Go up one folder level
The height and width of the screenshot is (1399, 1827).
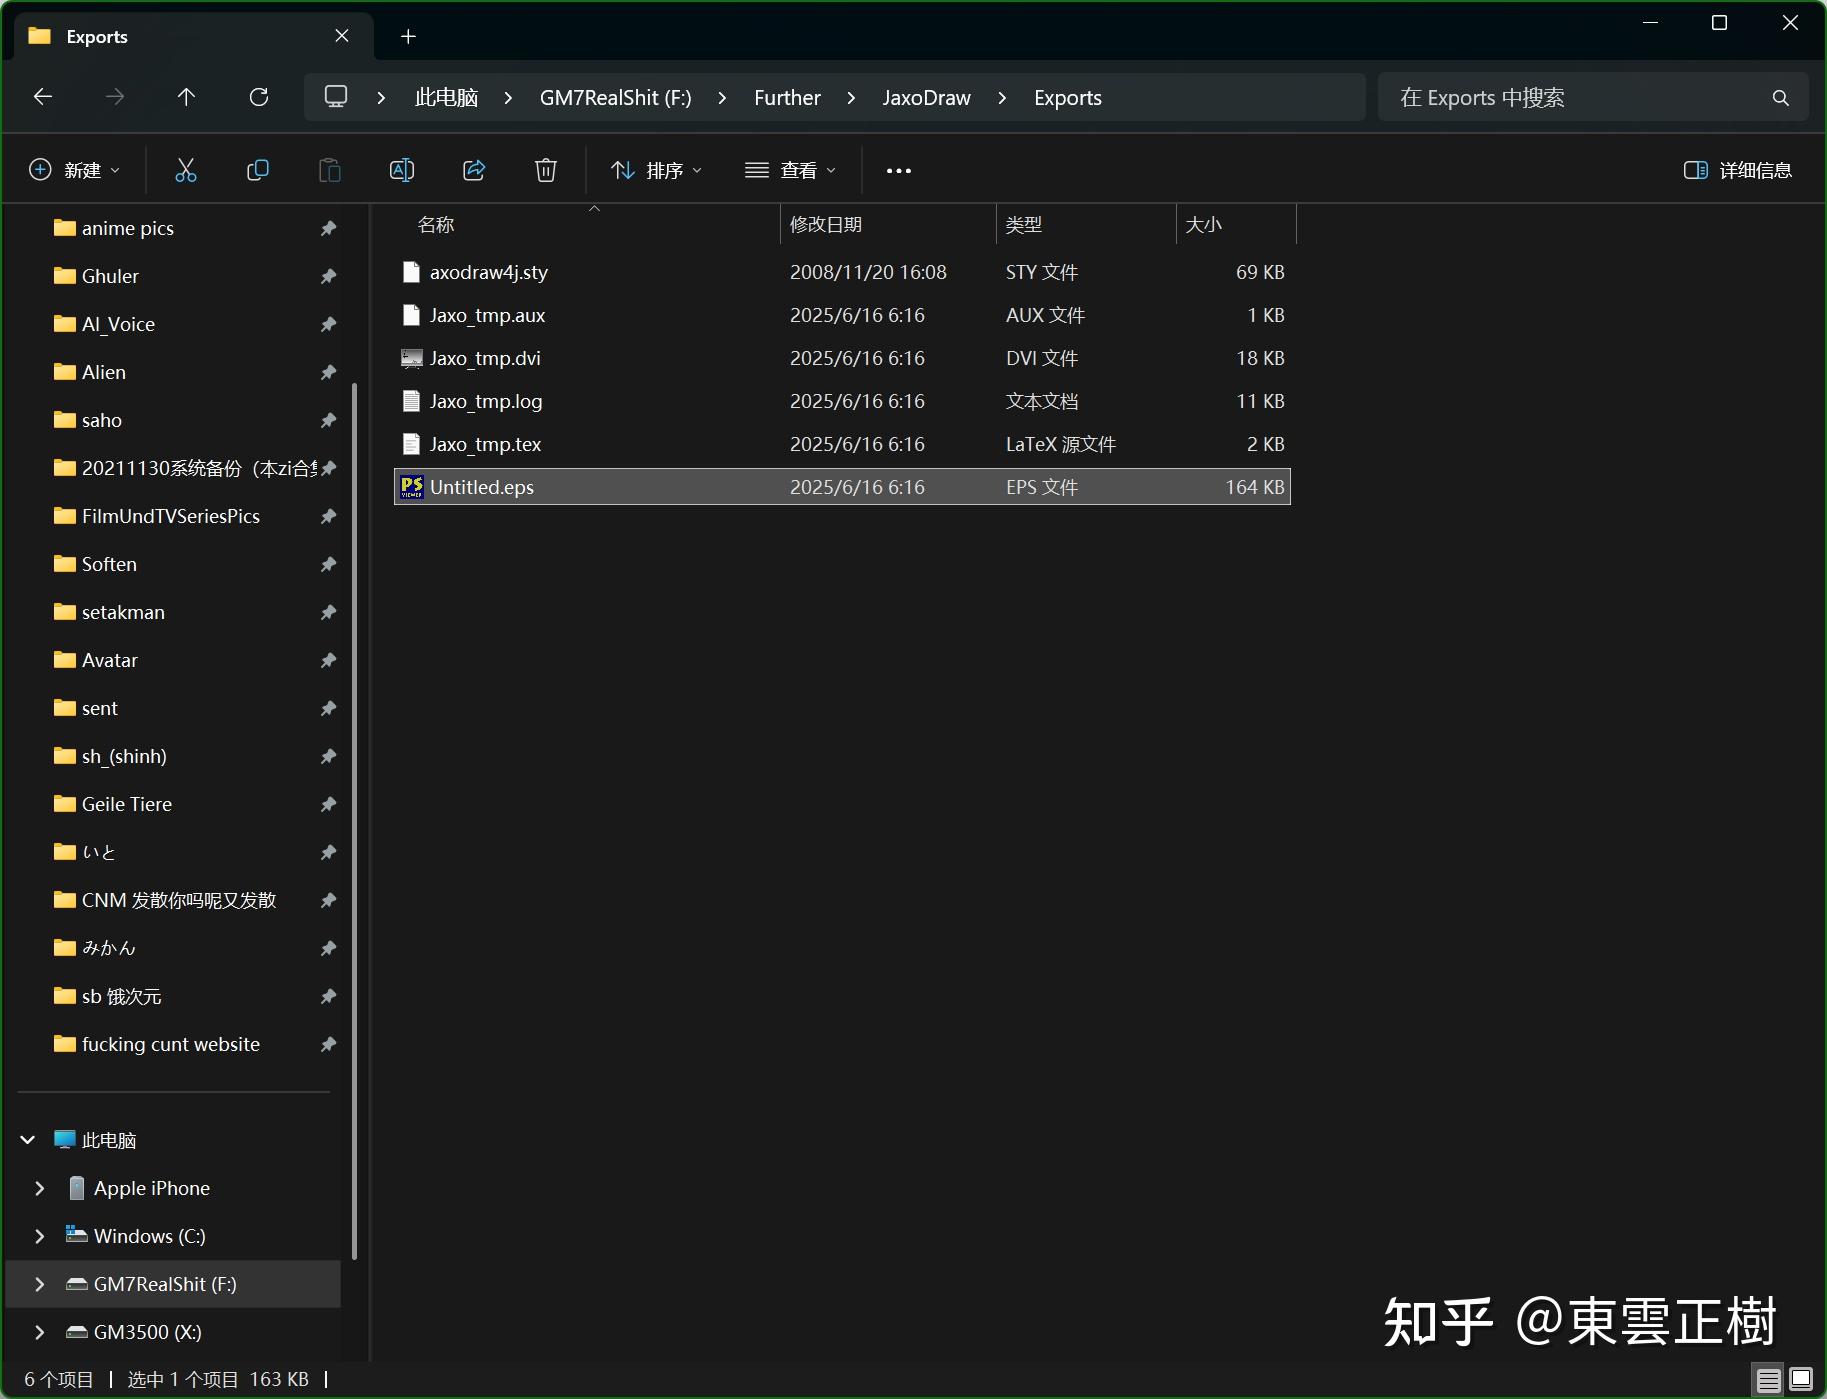tap(186, 97)
